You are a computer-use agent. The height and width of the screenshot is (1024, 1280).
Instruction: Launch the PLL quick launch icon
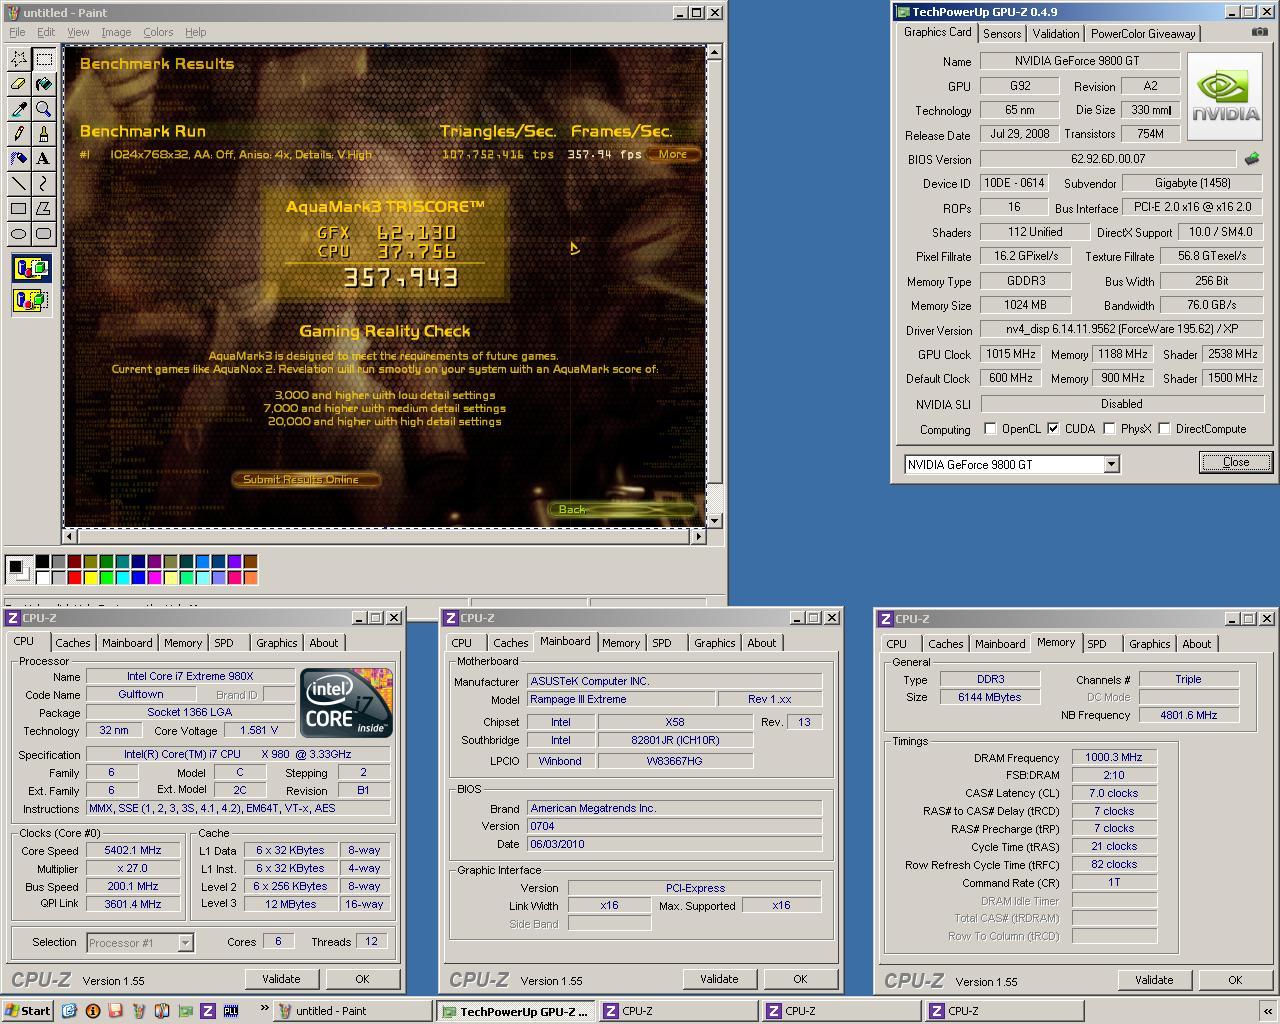click(x=231, y=1011)
